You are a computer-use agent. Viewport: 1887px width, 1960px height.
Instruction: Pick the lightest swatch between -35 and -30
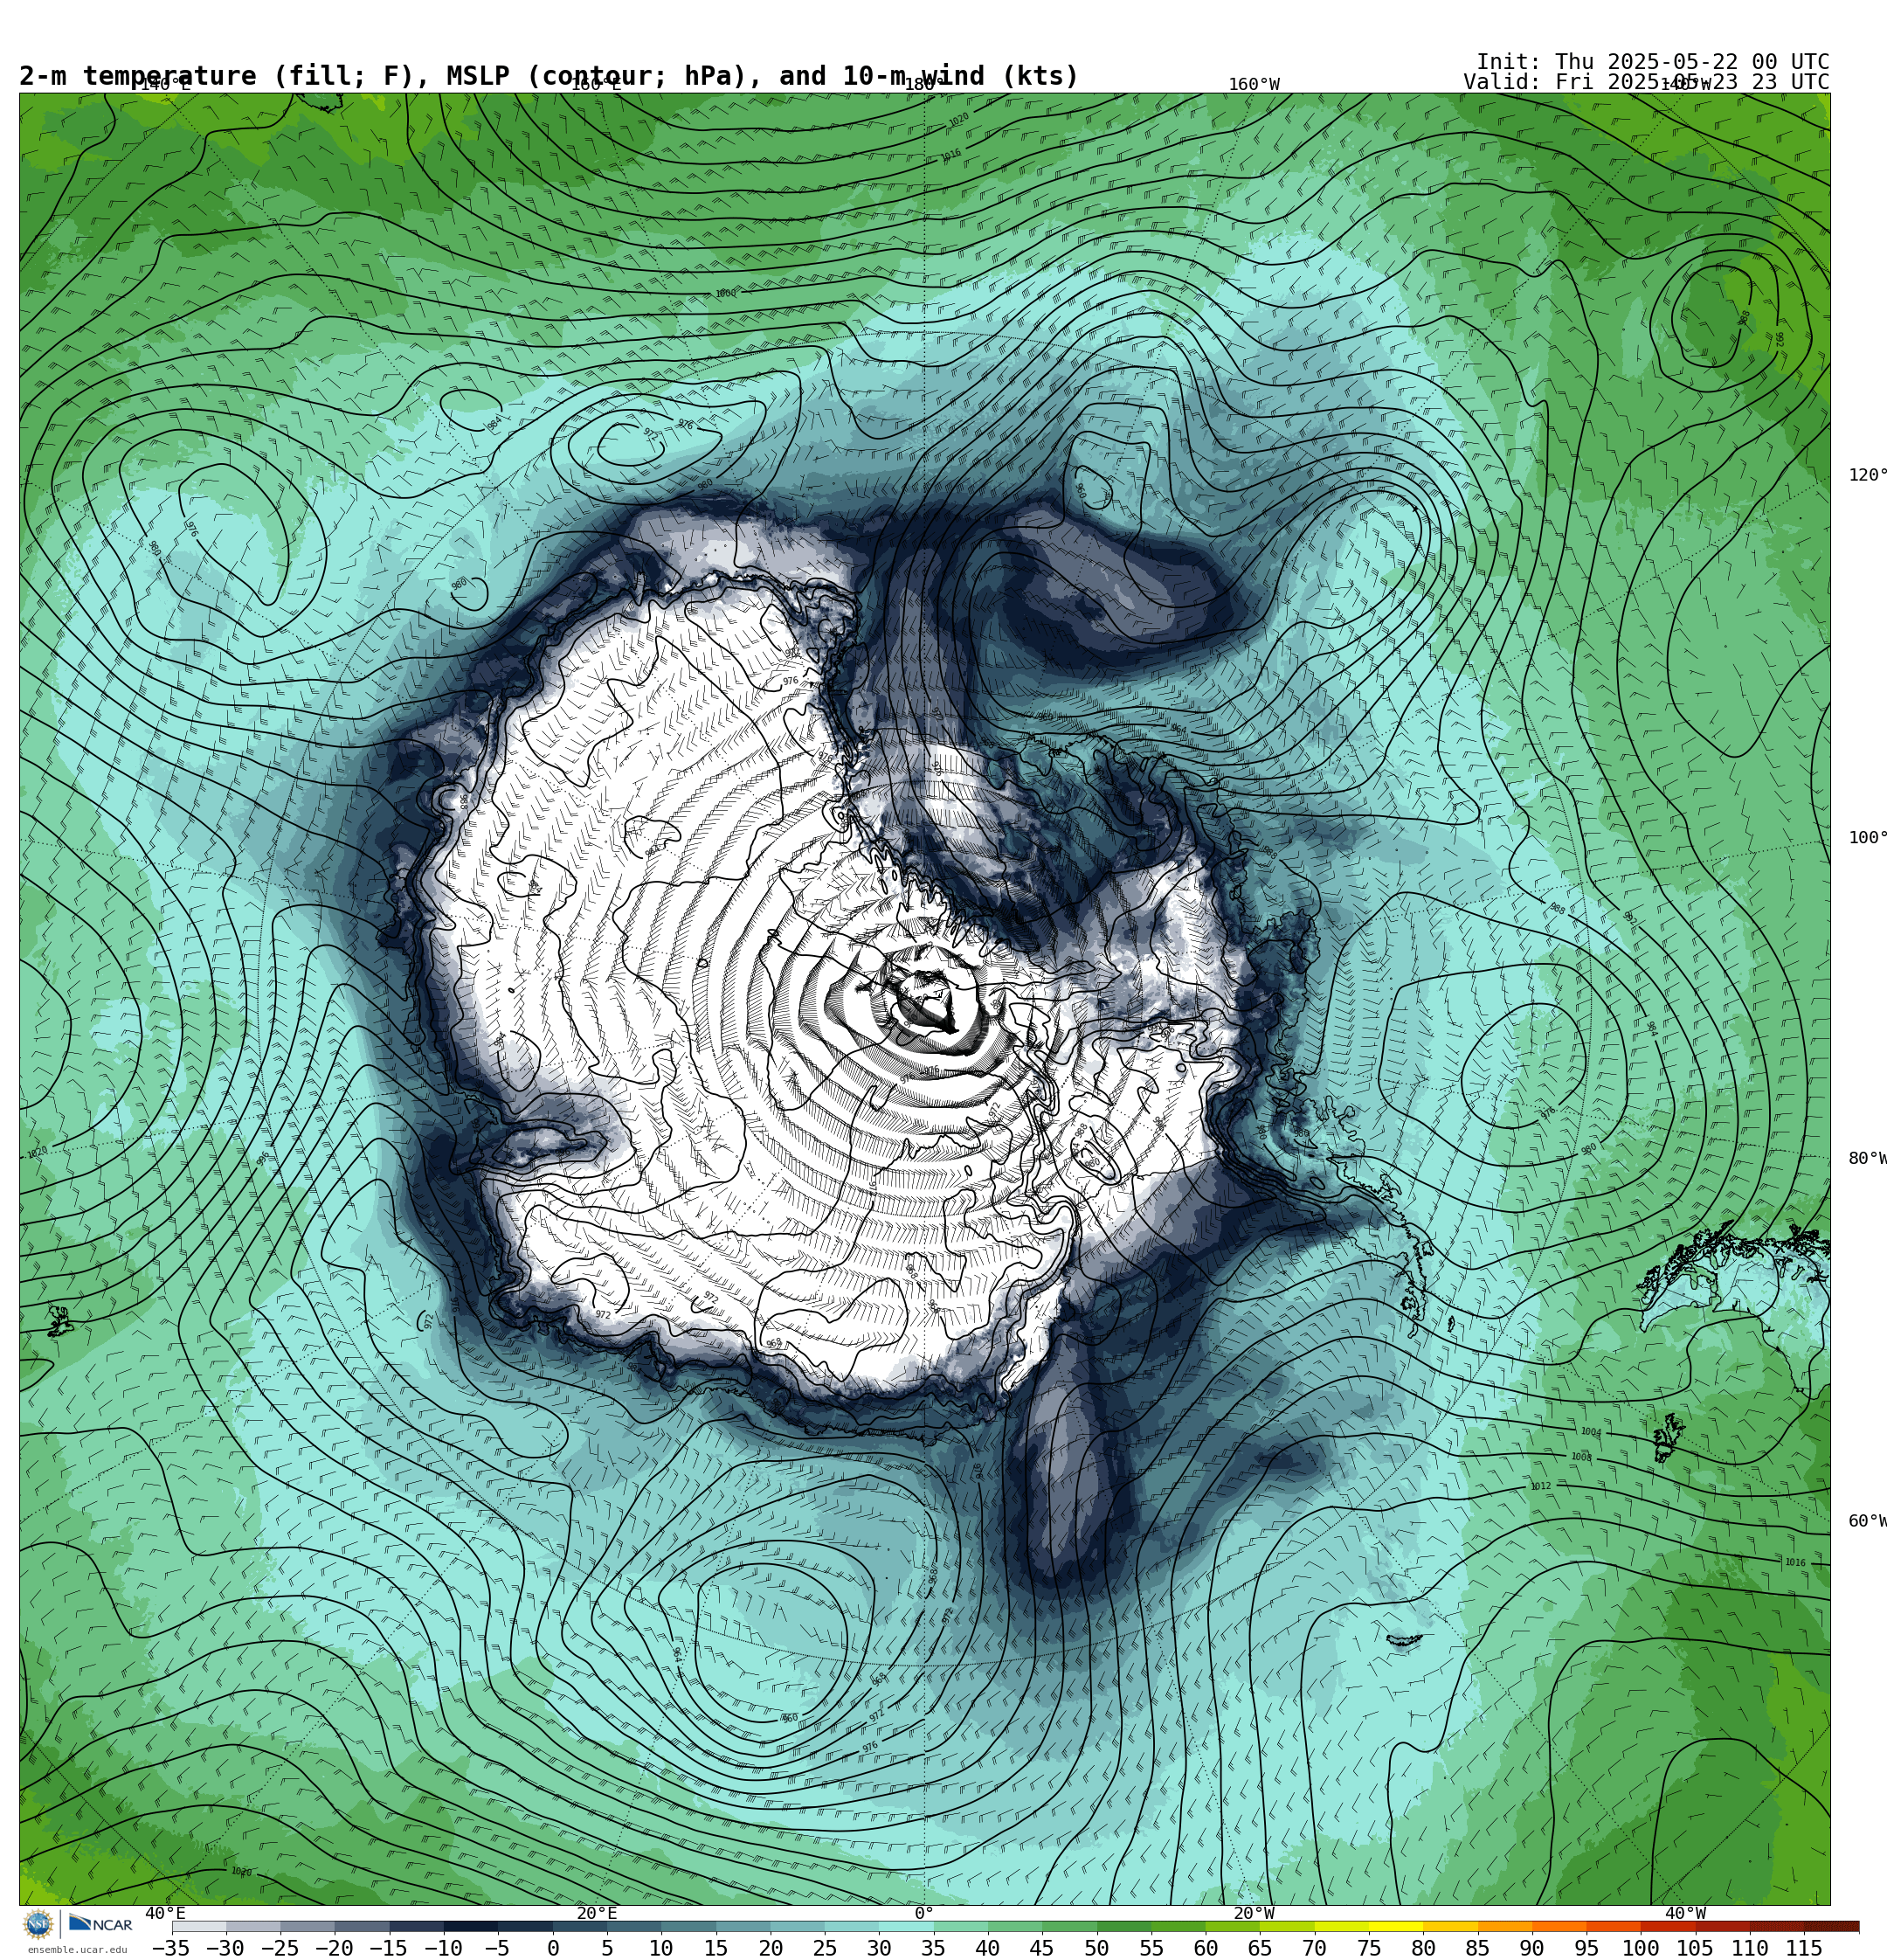click(x=199, y=1926)
